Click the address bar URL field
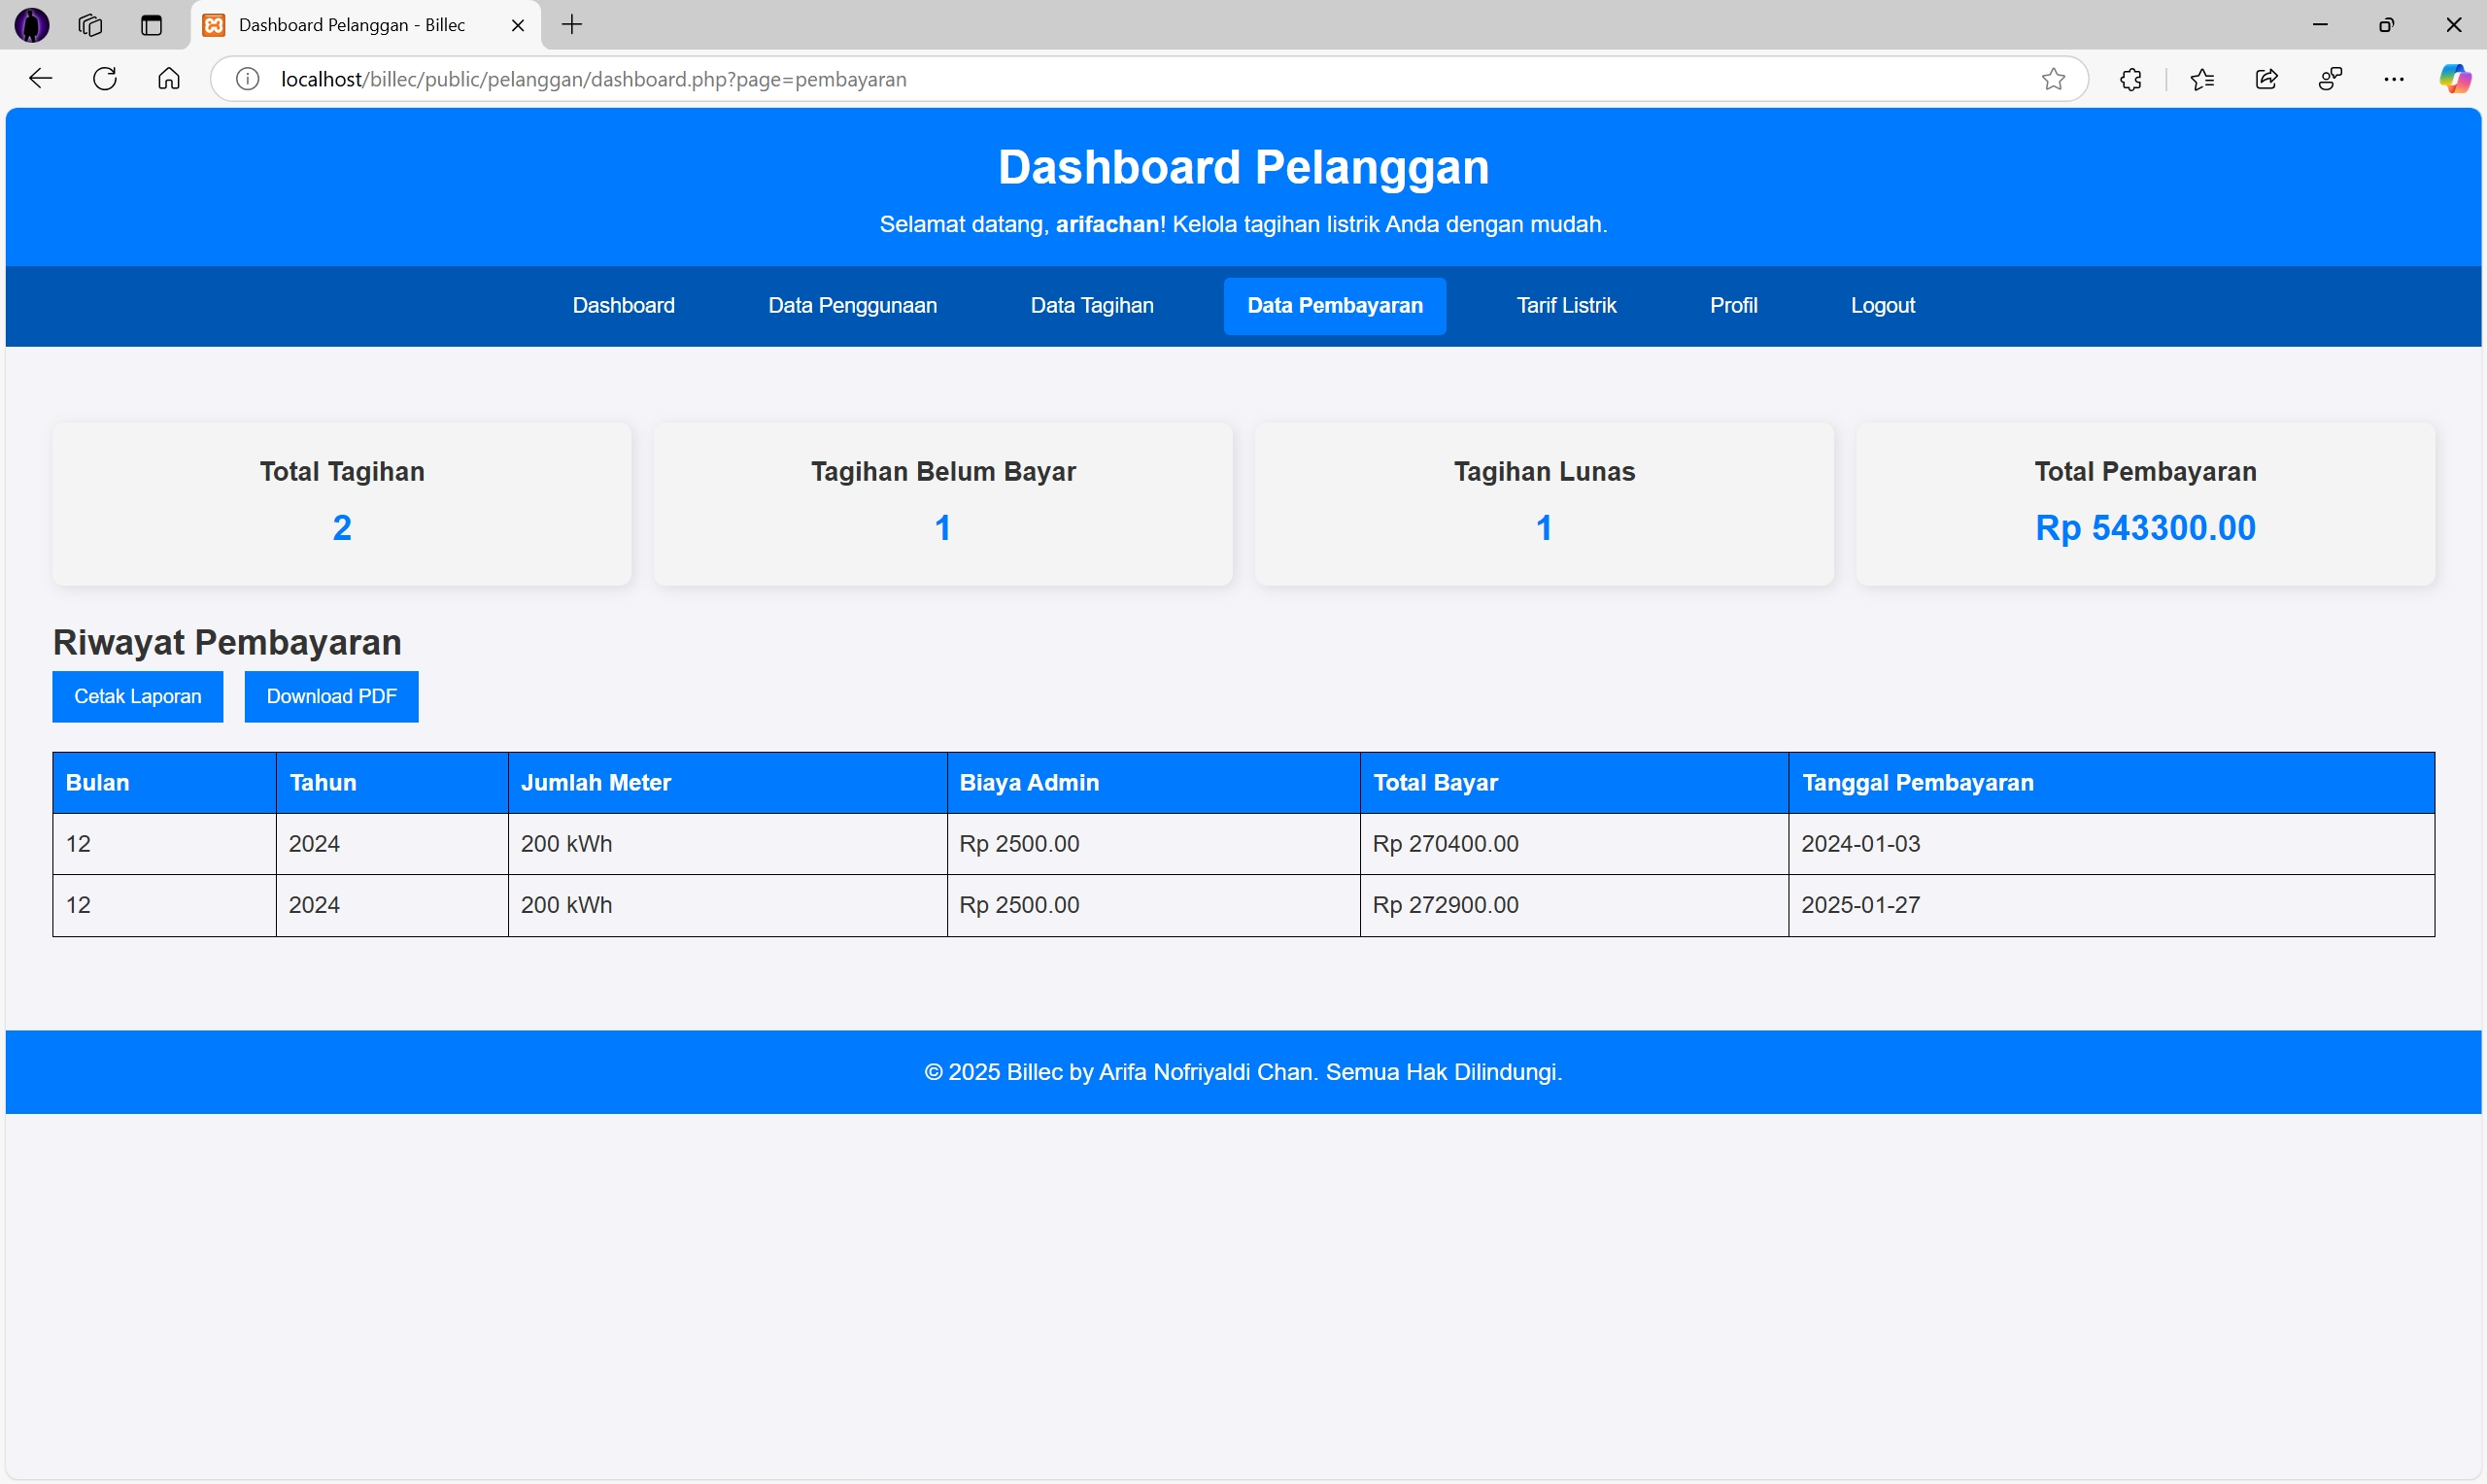Image resolution: width=2487 pixels, height=1484 pixels. 1150,79
